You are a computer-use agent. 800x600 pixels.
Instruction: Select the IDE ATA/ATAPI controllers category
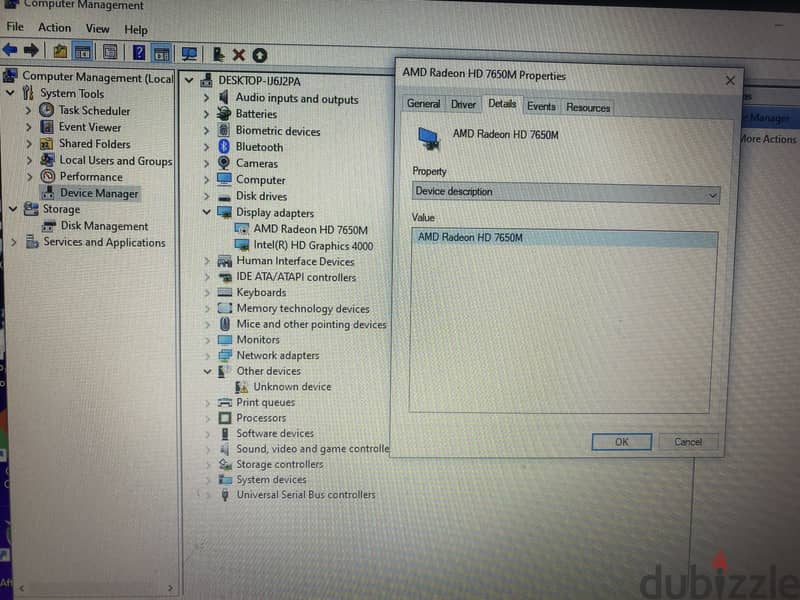[x=296, y=277]
